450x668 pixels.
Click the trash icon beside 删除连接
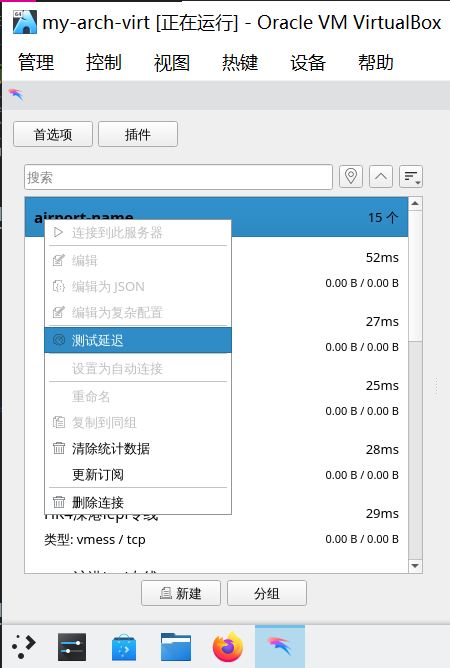[x=59, y=502]
